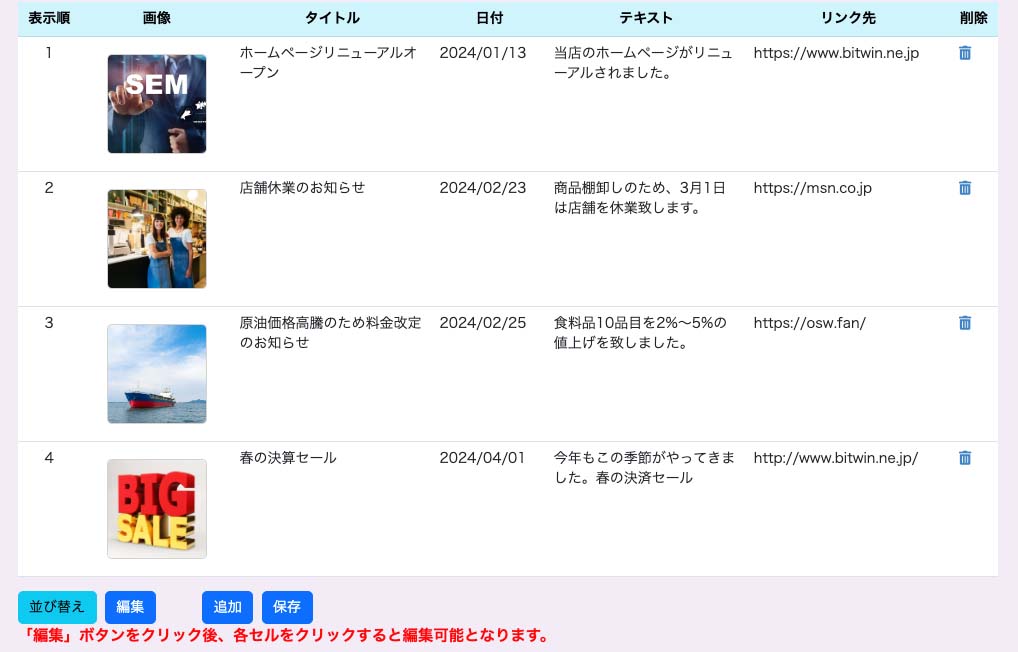1018x652 pixels.
Task: Click the SEM thumbnail image
Action: (157, 104)
